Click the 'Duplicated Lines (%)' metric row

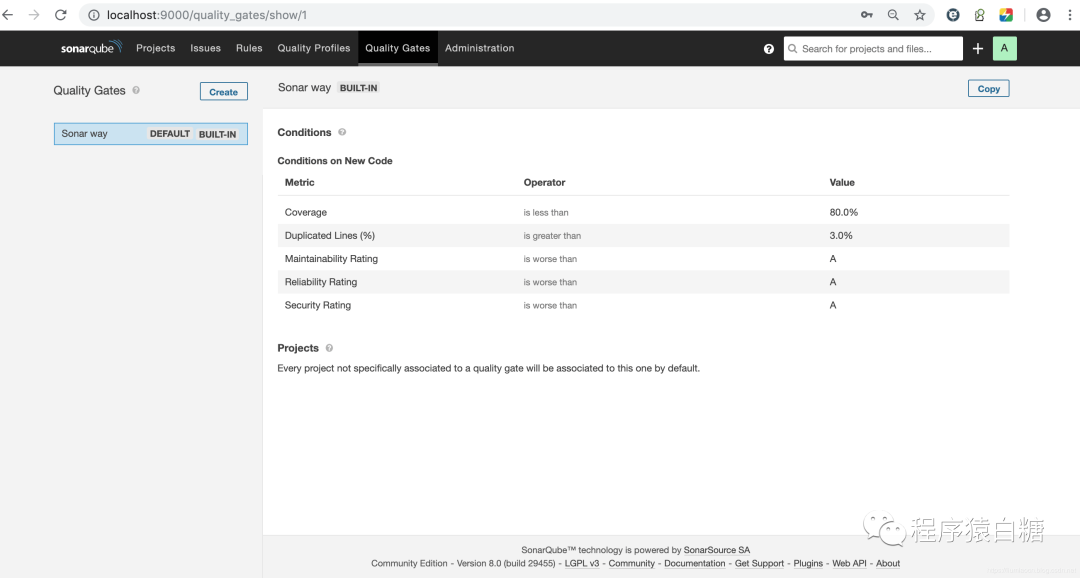643,236
